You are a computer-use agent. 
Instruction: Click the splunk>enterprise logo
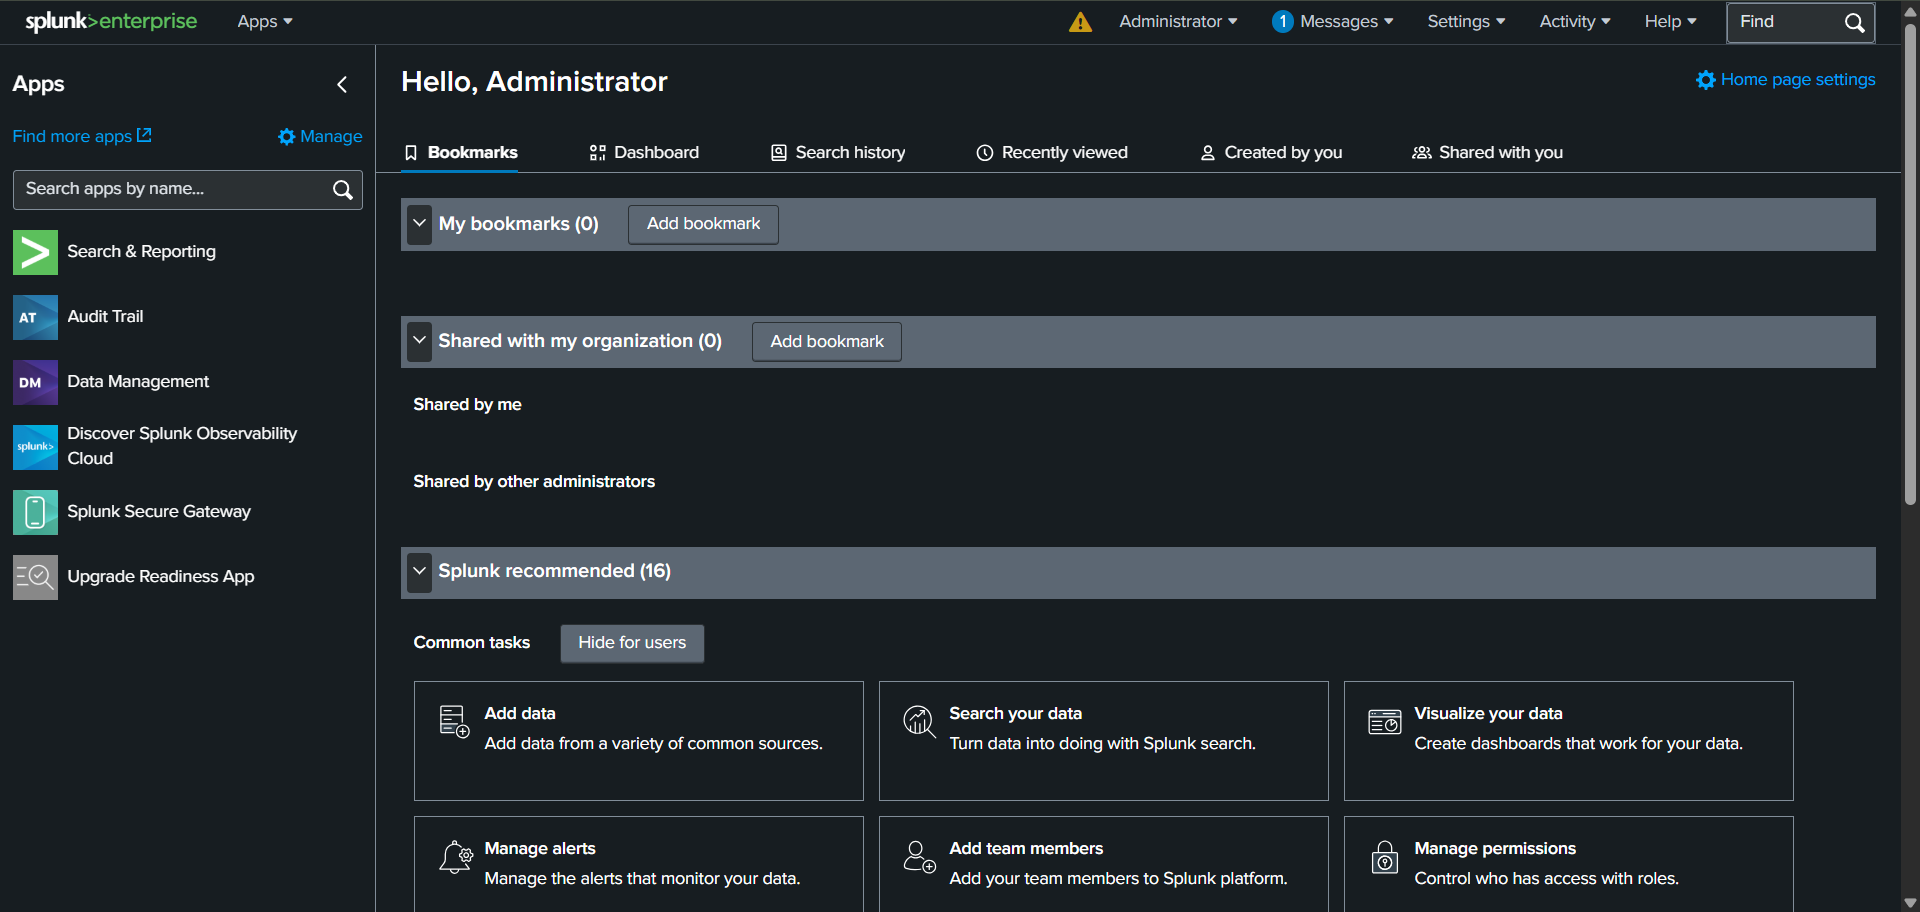[x=111, y=21]
